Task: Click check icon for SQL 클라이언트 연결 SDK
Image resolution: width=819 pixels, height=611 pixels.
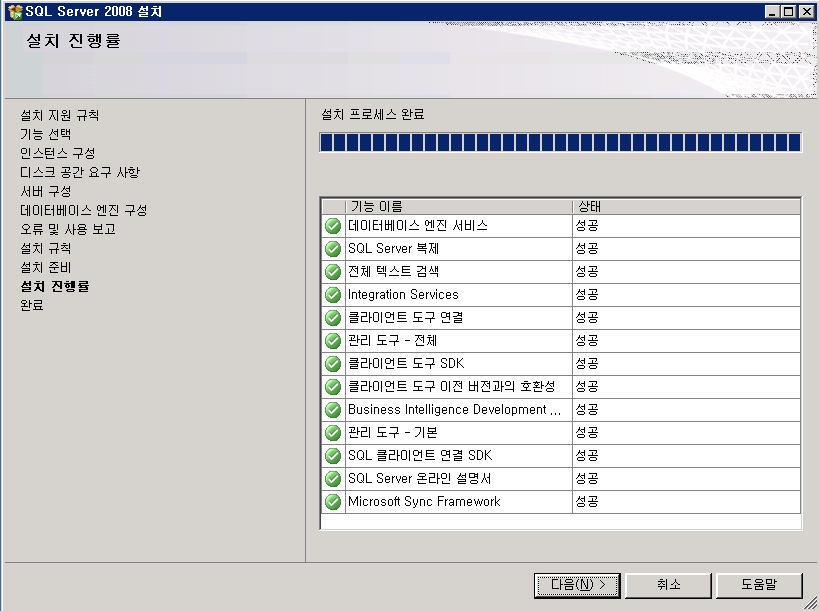Action: (333, 456)
